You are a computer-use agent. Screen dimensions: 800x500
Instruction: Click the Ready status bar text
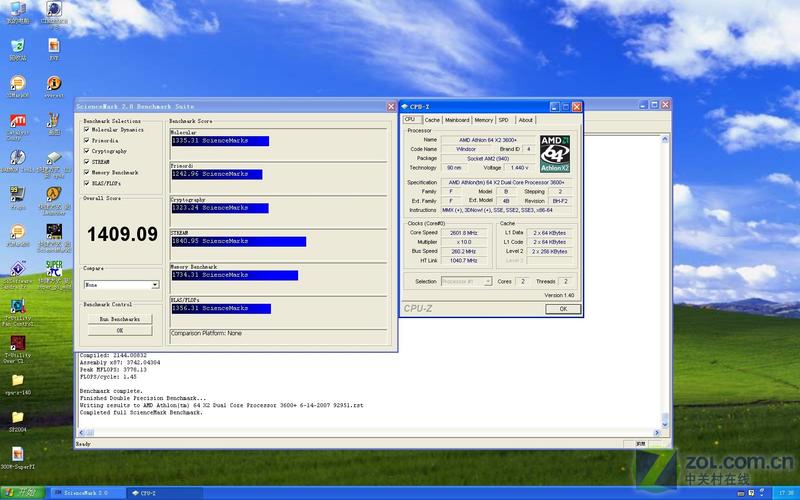83,444
